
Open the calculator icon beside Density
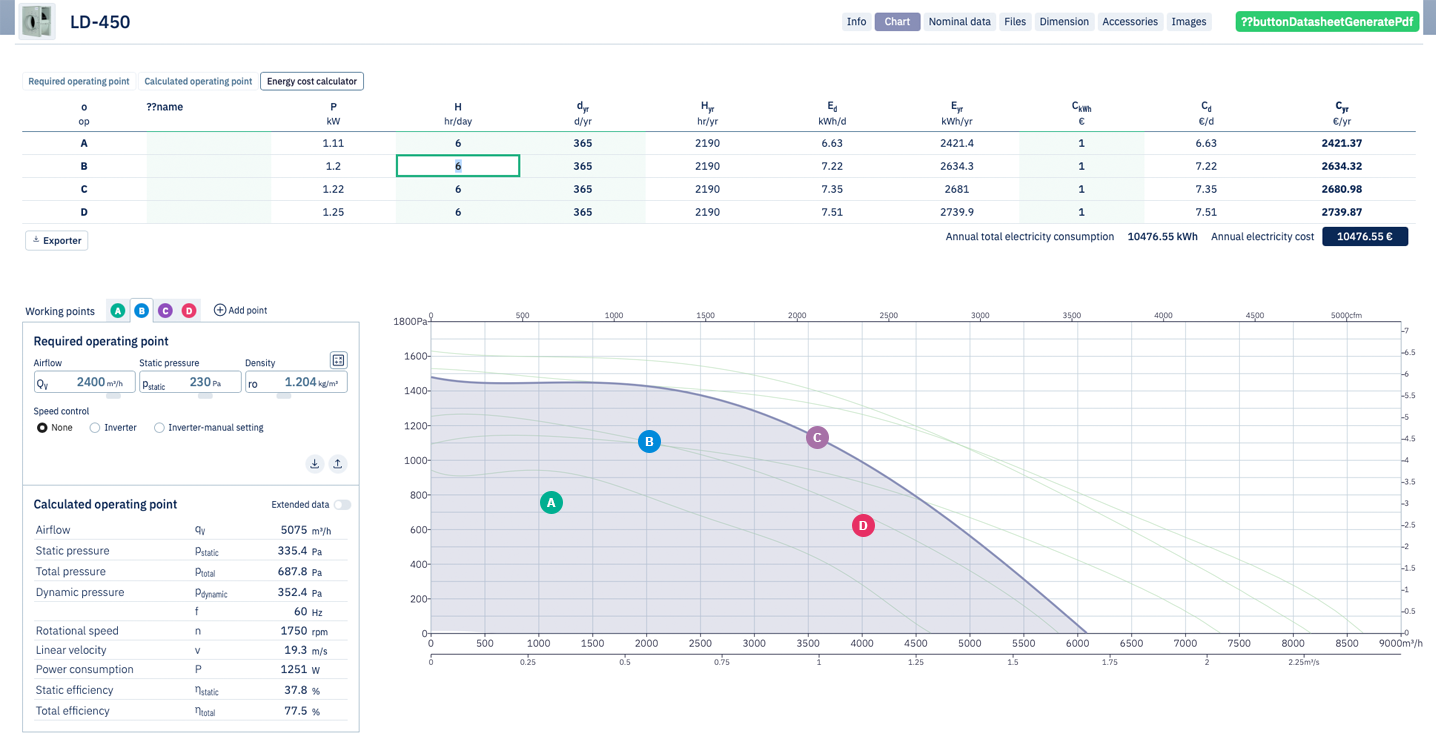click(x=338, y=360)
